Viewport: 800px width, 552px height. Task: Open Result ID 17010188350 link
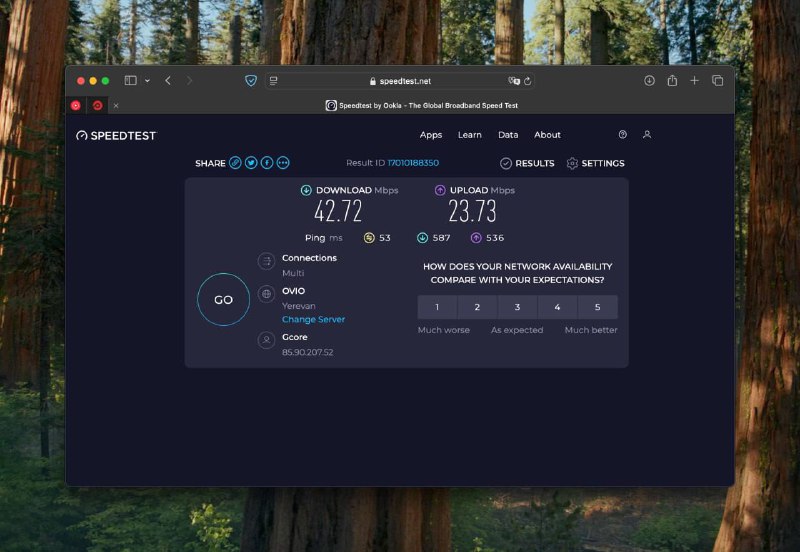click(x=413, y=163)
